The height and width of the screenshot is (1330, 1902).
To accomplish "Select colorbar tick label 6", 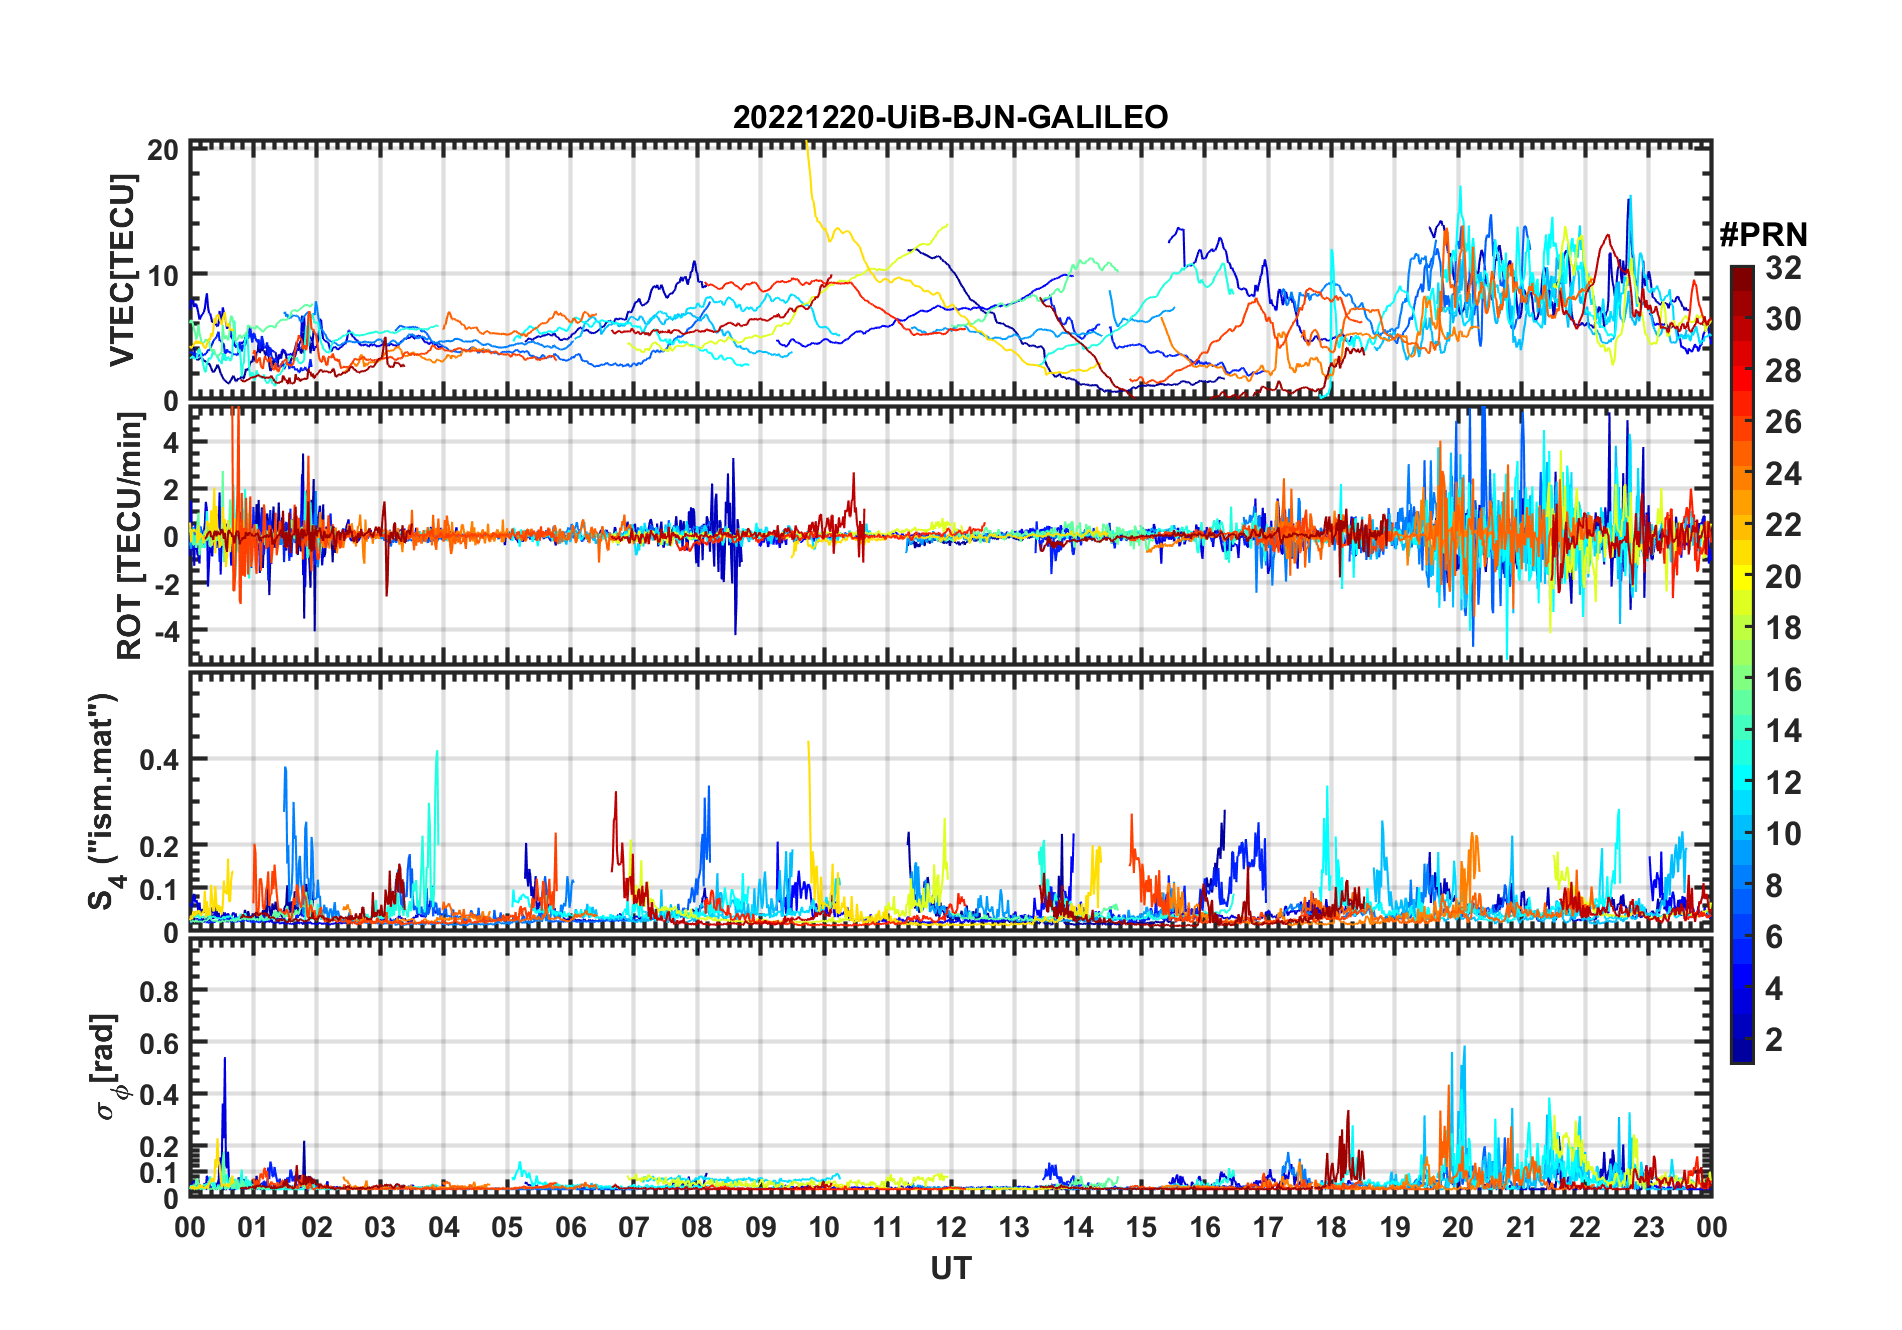I will [x=1774, y=937].
